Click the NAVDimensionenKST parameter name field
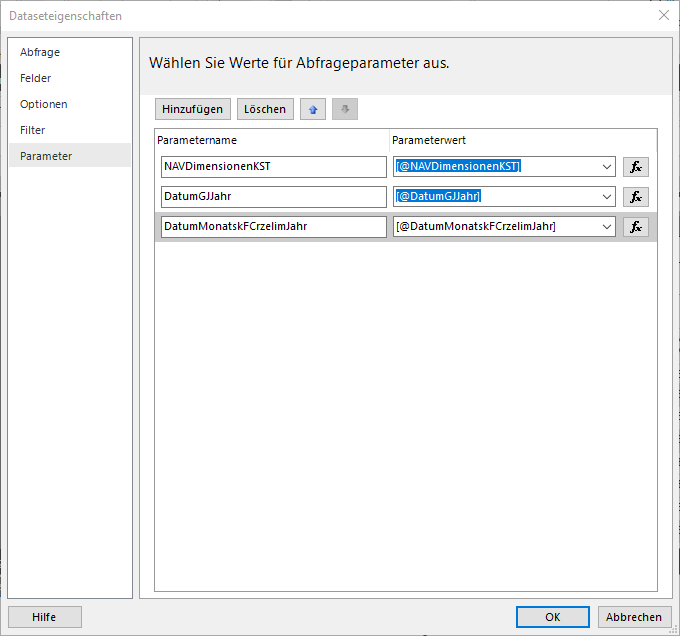This screenshot has width=680, height=636. pos(274,167)
